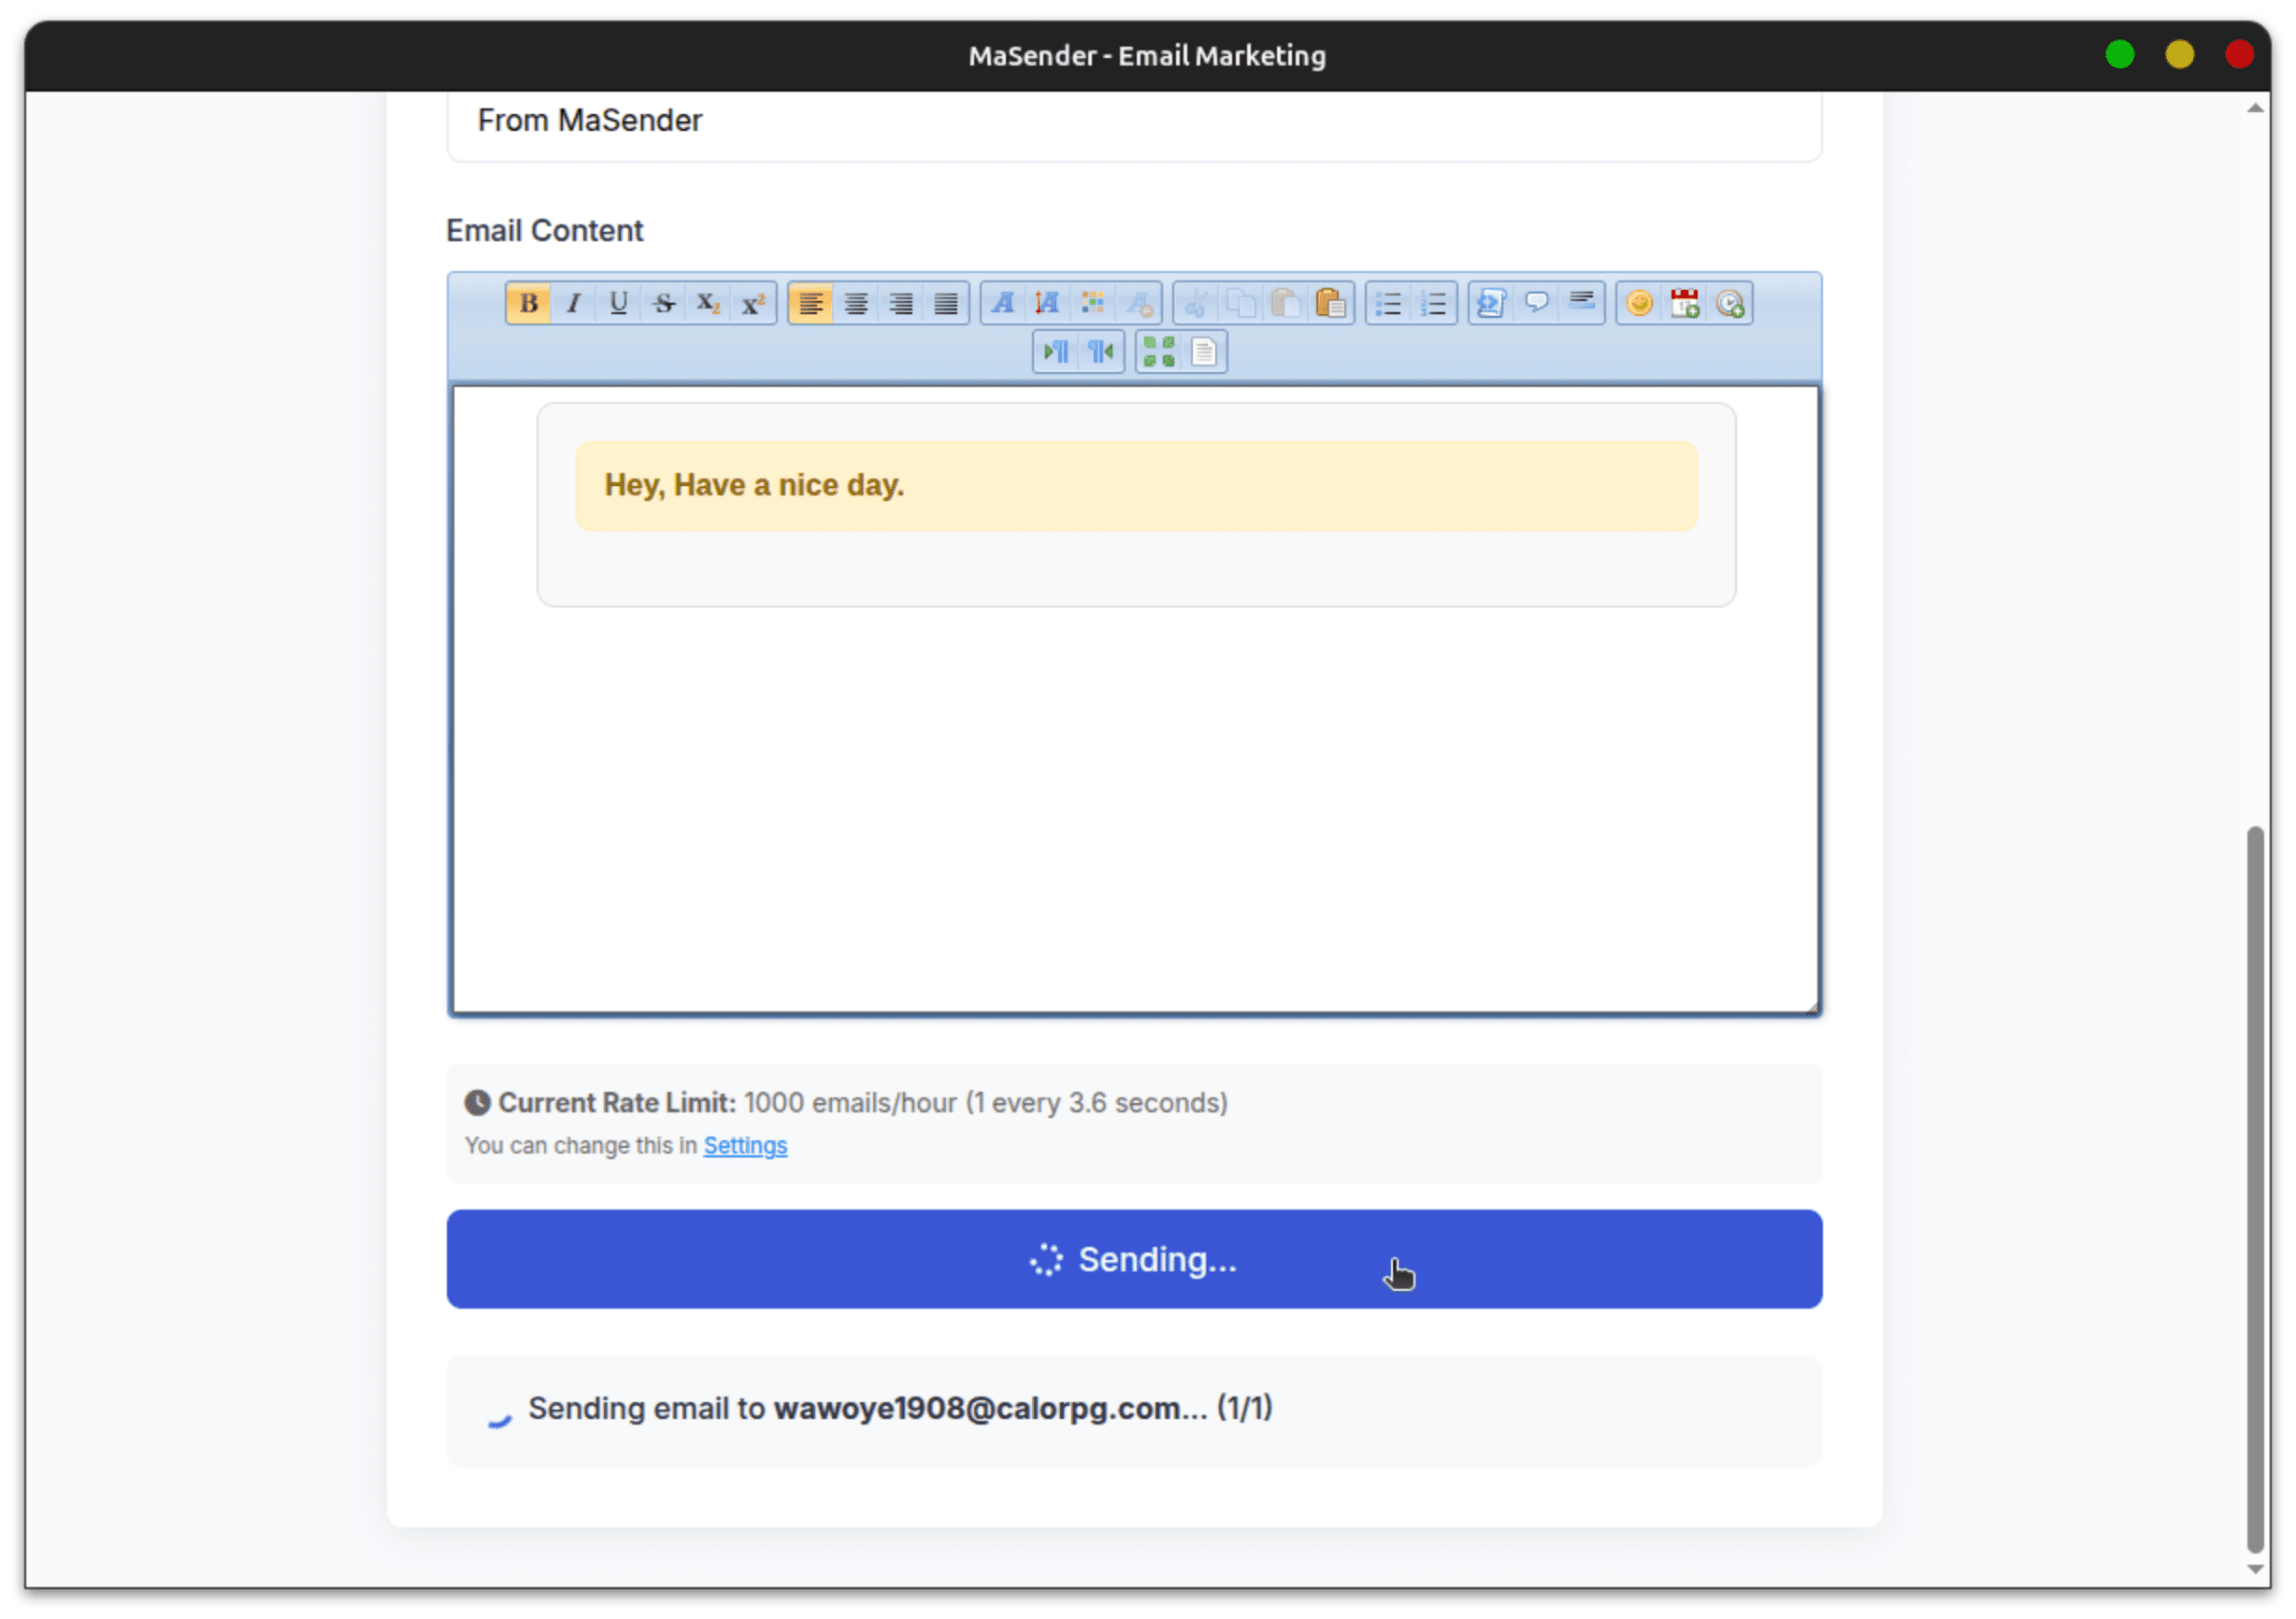Insert an emoticon
This screenshot has height=1619, width=2296.
tap(1640, 303)
